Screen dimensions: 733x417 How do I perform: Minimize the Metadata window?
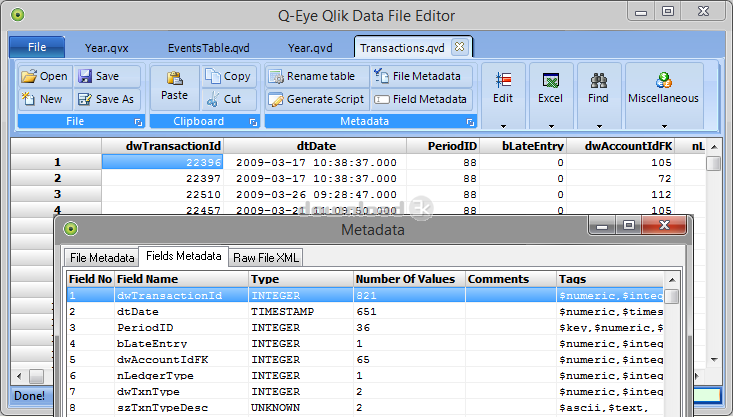tap(602, 225)
